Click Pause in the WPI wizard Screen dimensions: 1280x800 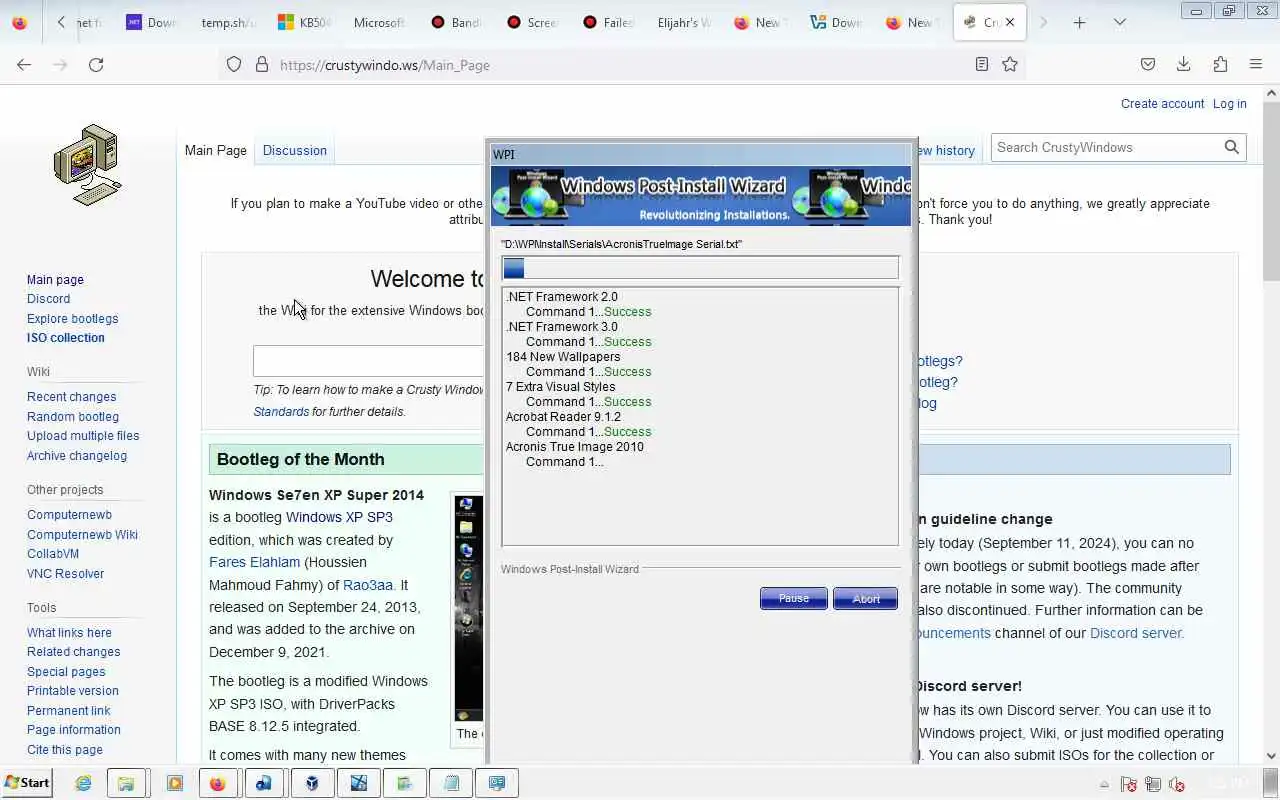[x=793, y=598]
